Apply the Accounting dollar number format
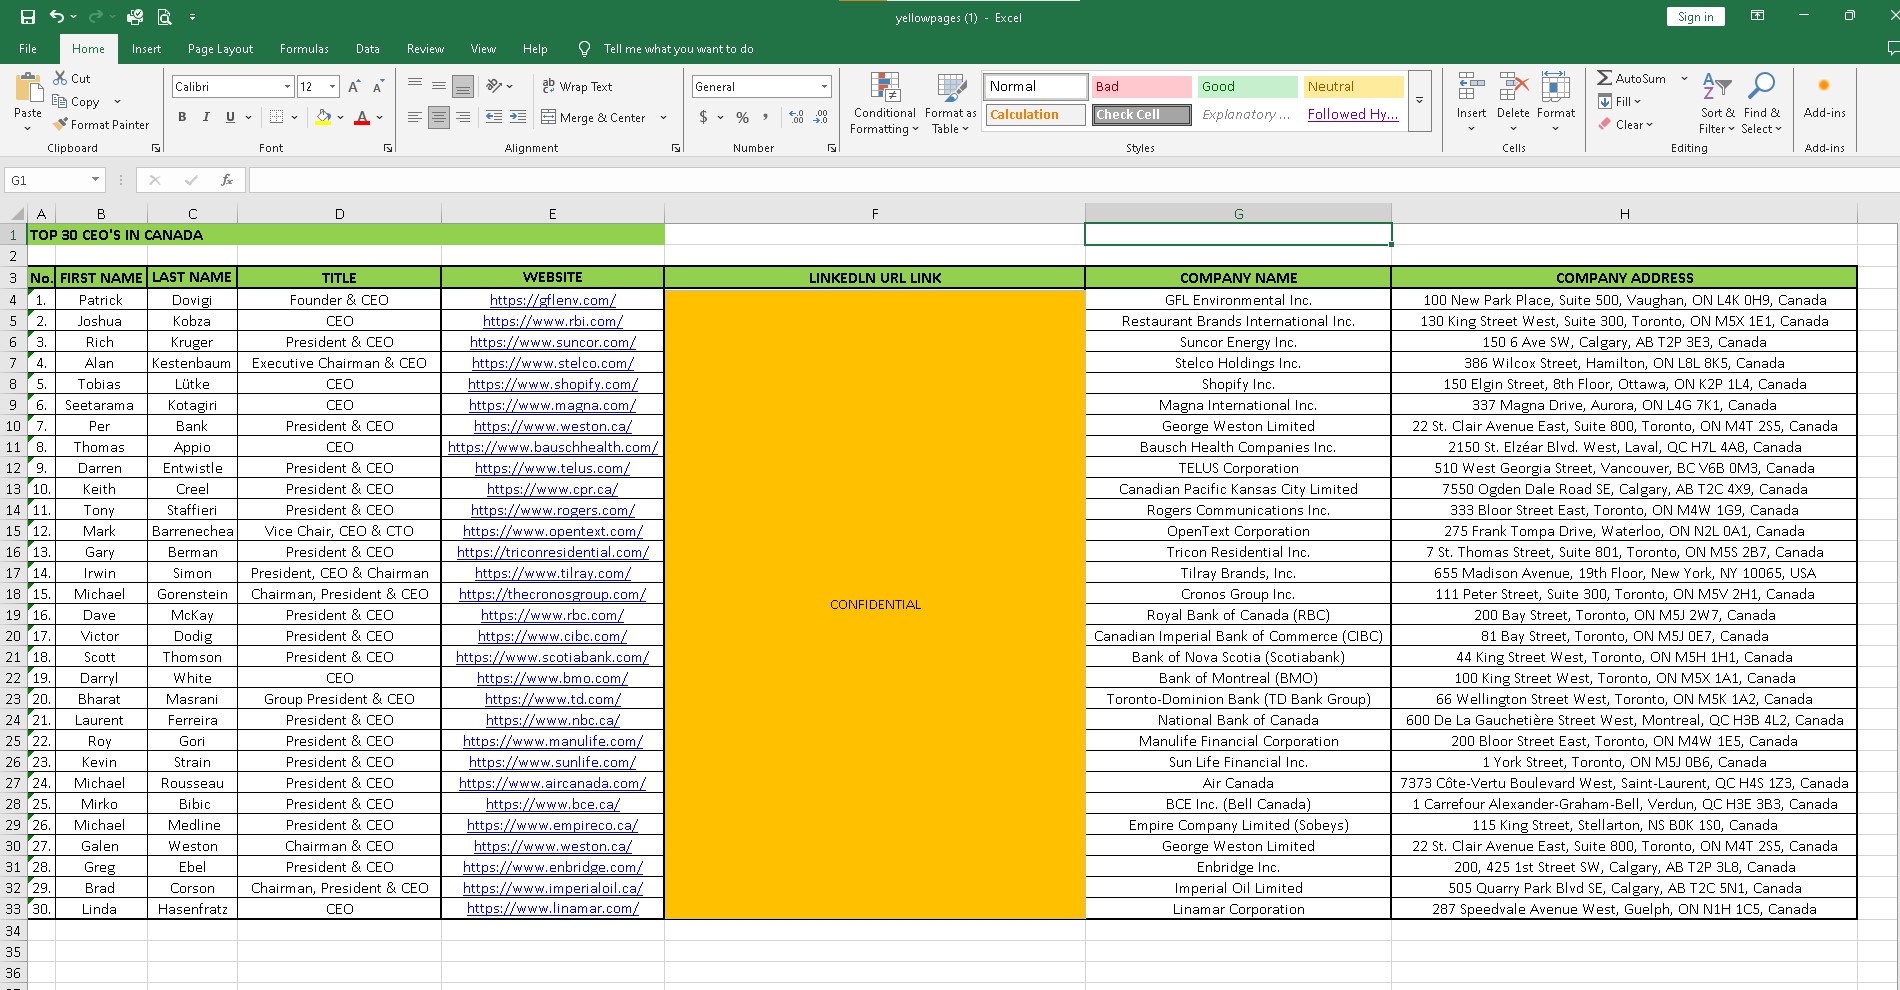 (704, 117)
